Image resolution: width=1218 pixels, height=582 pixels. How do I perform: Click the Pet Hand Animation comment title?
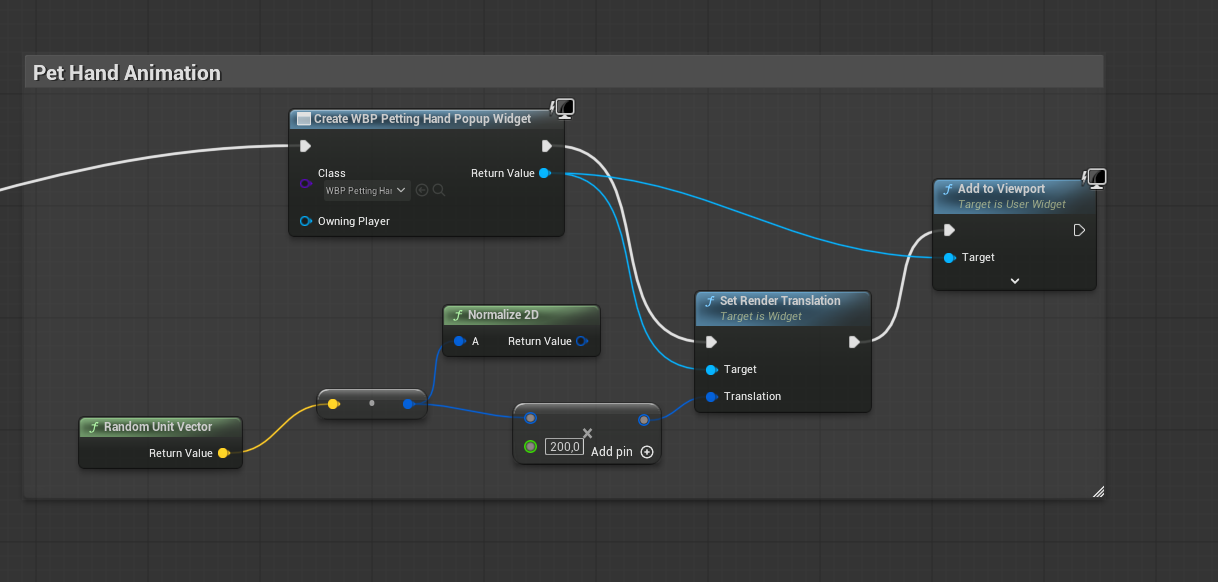127,73
